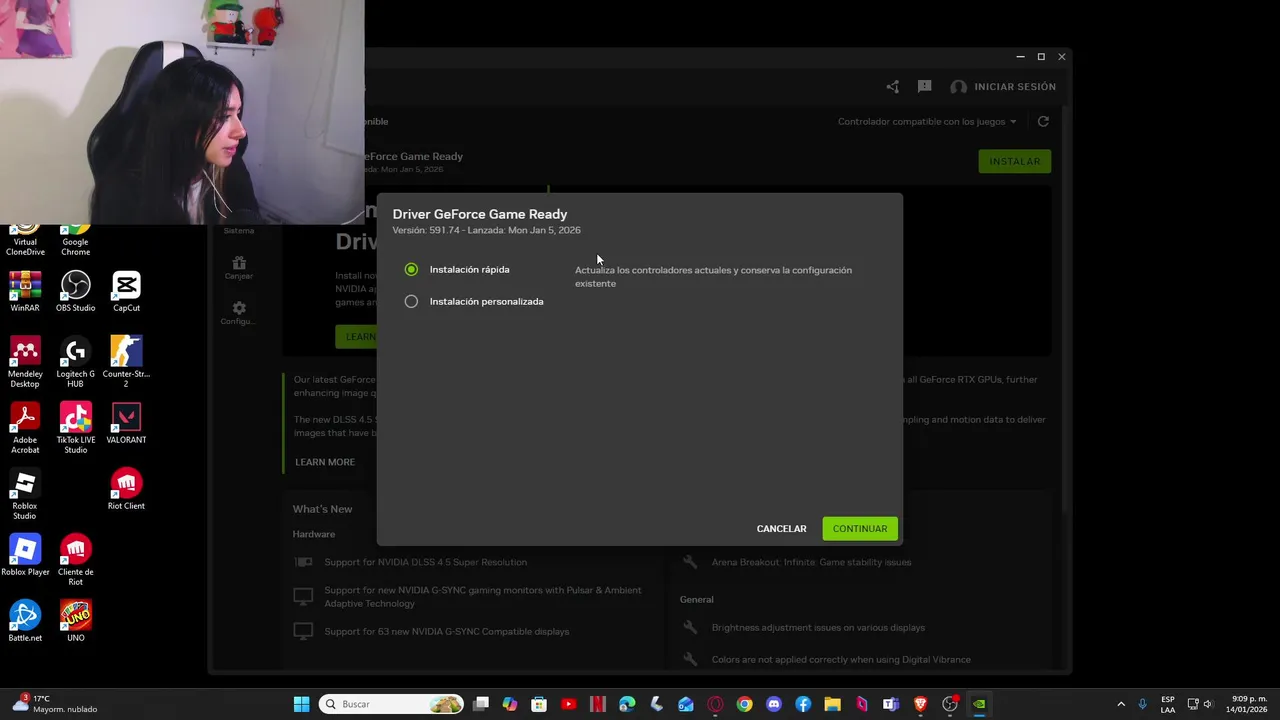This screenshot has width=1280, height=720.
Task: Click the CONTINUAR button in the dialog
Action: (x=860, y=529)
